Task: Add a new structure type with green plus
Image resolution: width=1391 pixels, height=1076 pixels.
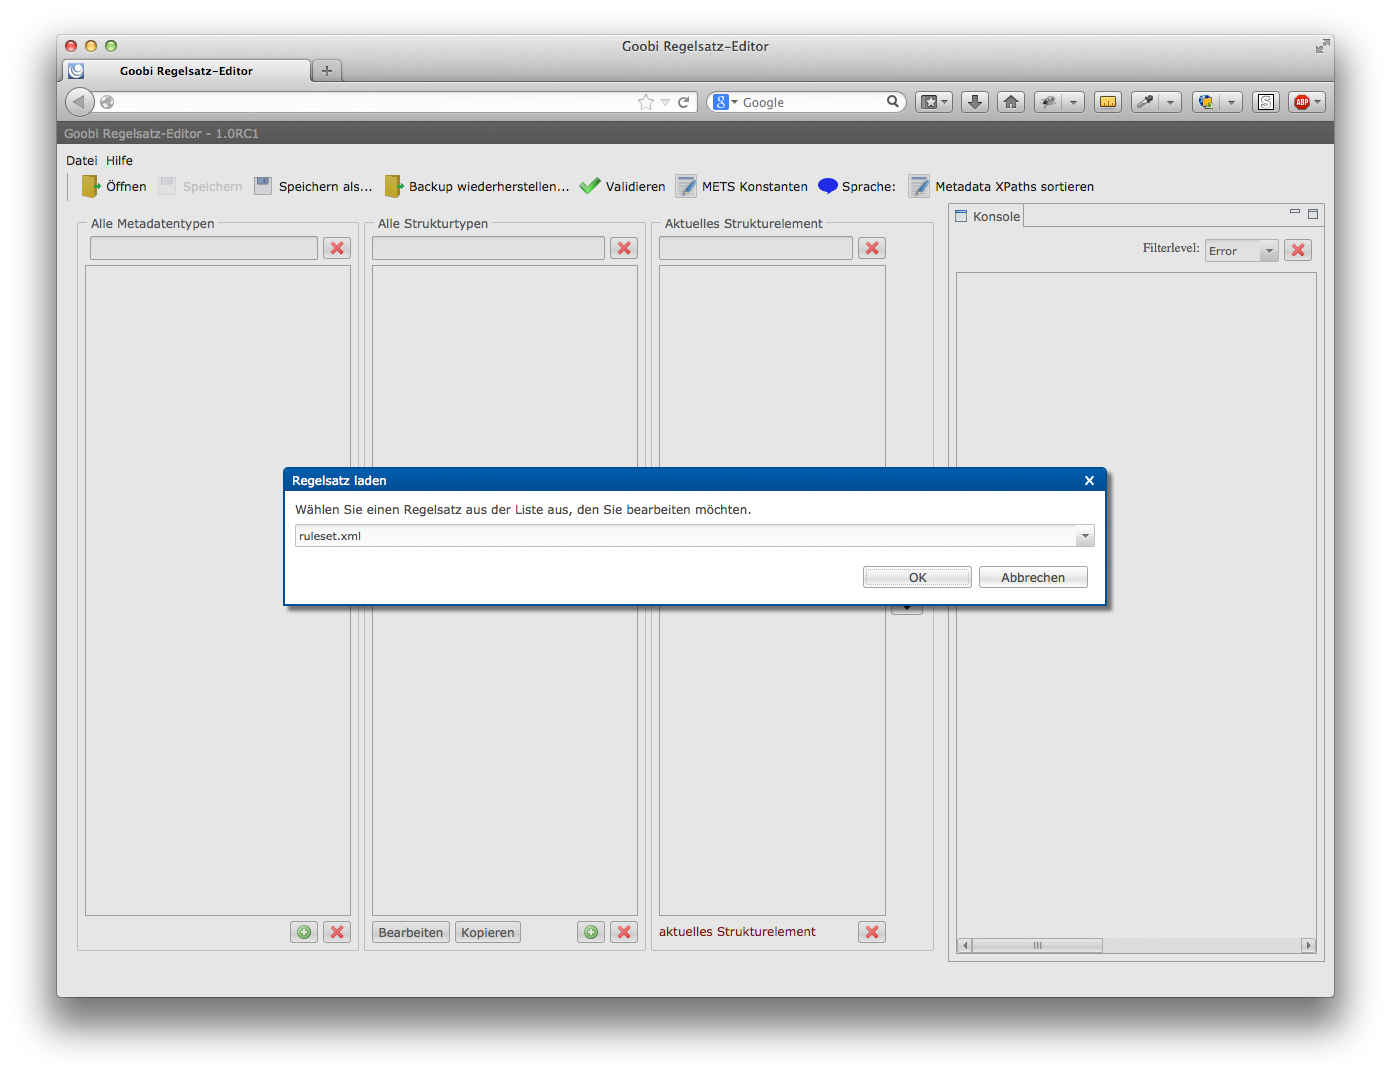Action: coord(591,932)
